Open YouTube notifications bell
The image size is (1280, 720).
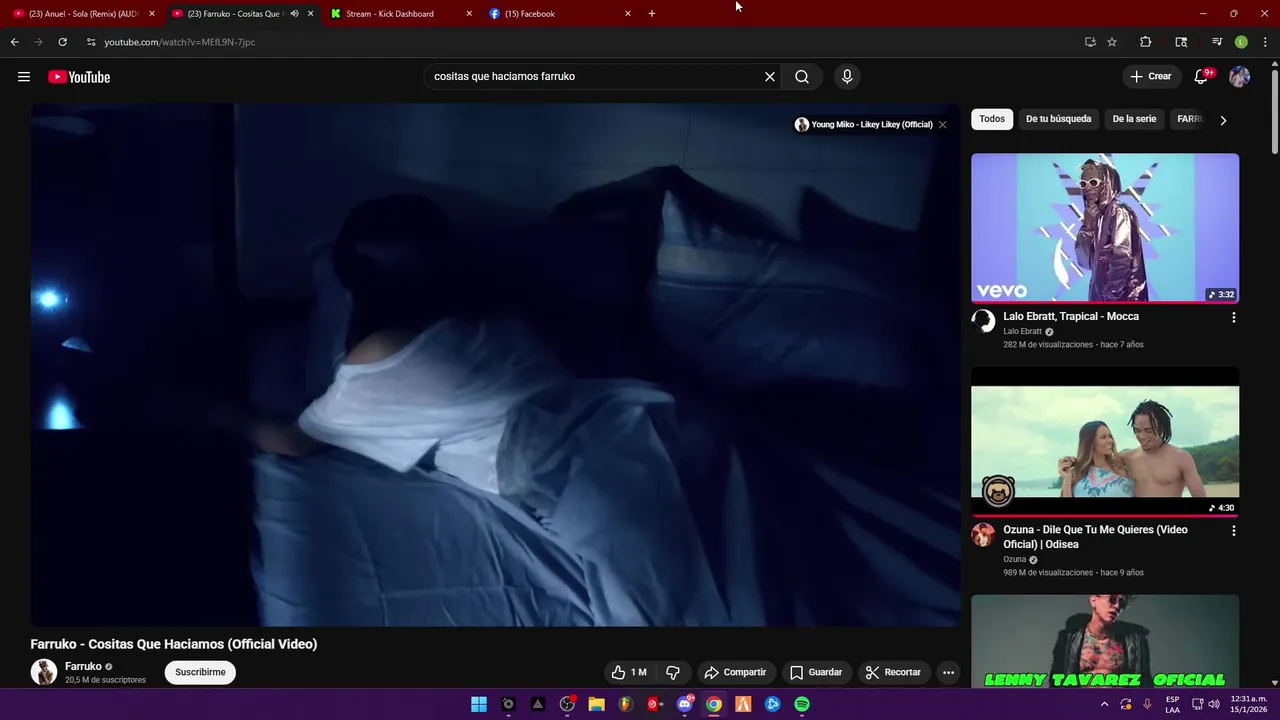click(x=1202, y=77)
